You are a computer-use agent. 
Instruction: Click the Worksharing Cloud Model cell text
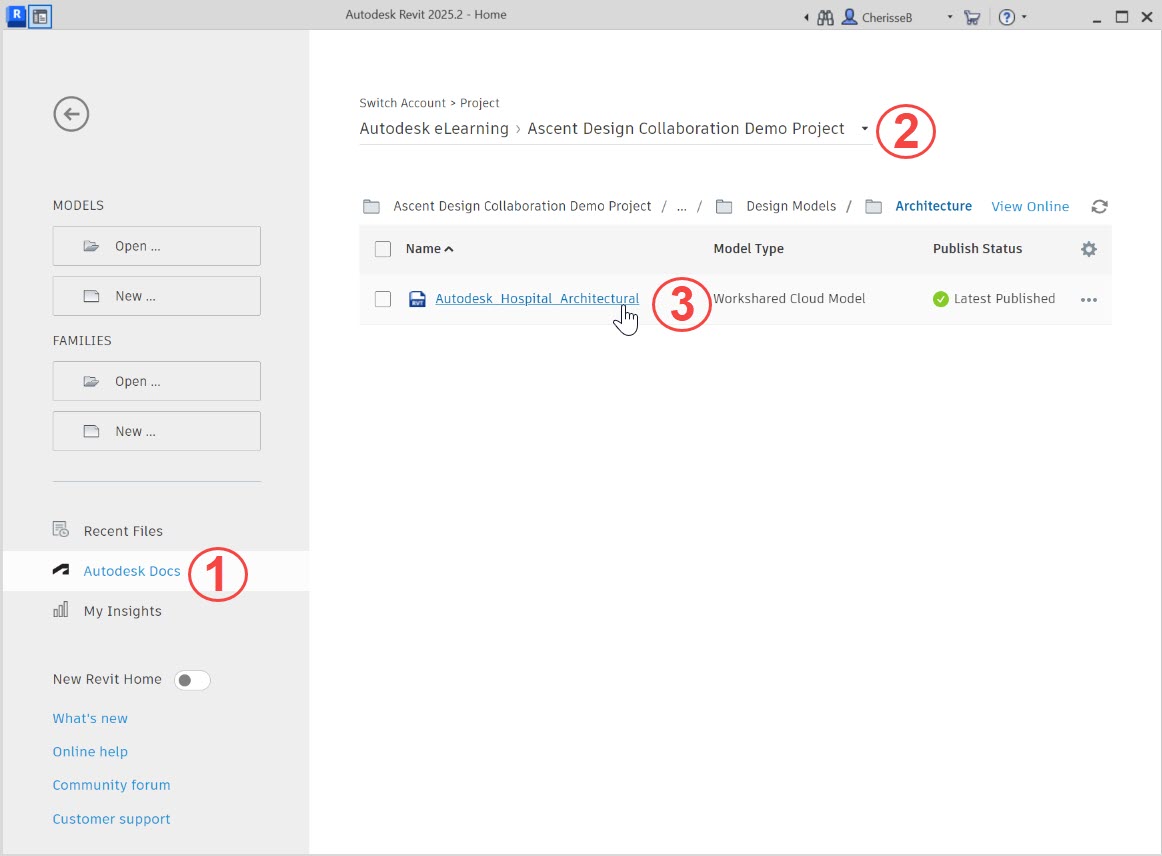click(788, 299)
